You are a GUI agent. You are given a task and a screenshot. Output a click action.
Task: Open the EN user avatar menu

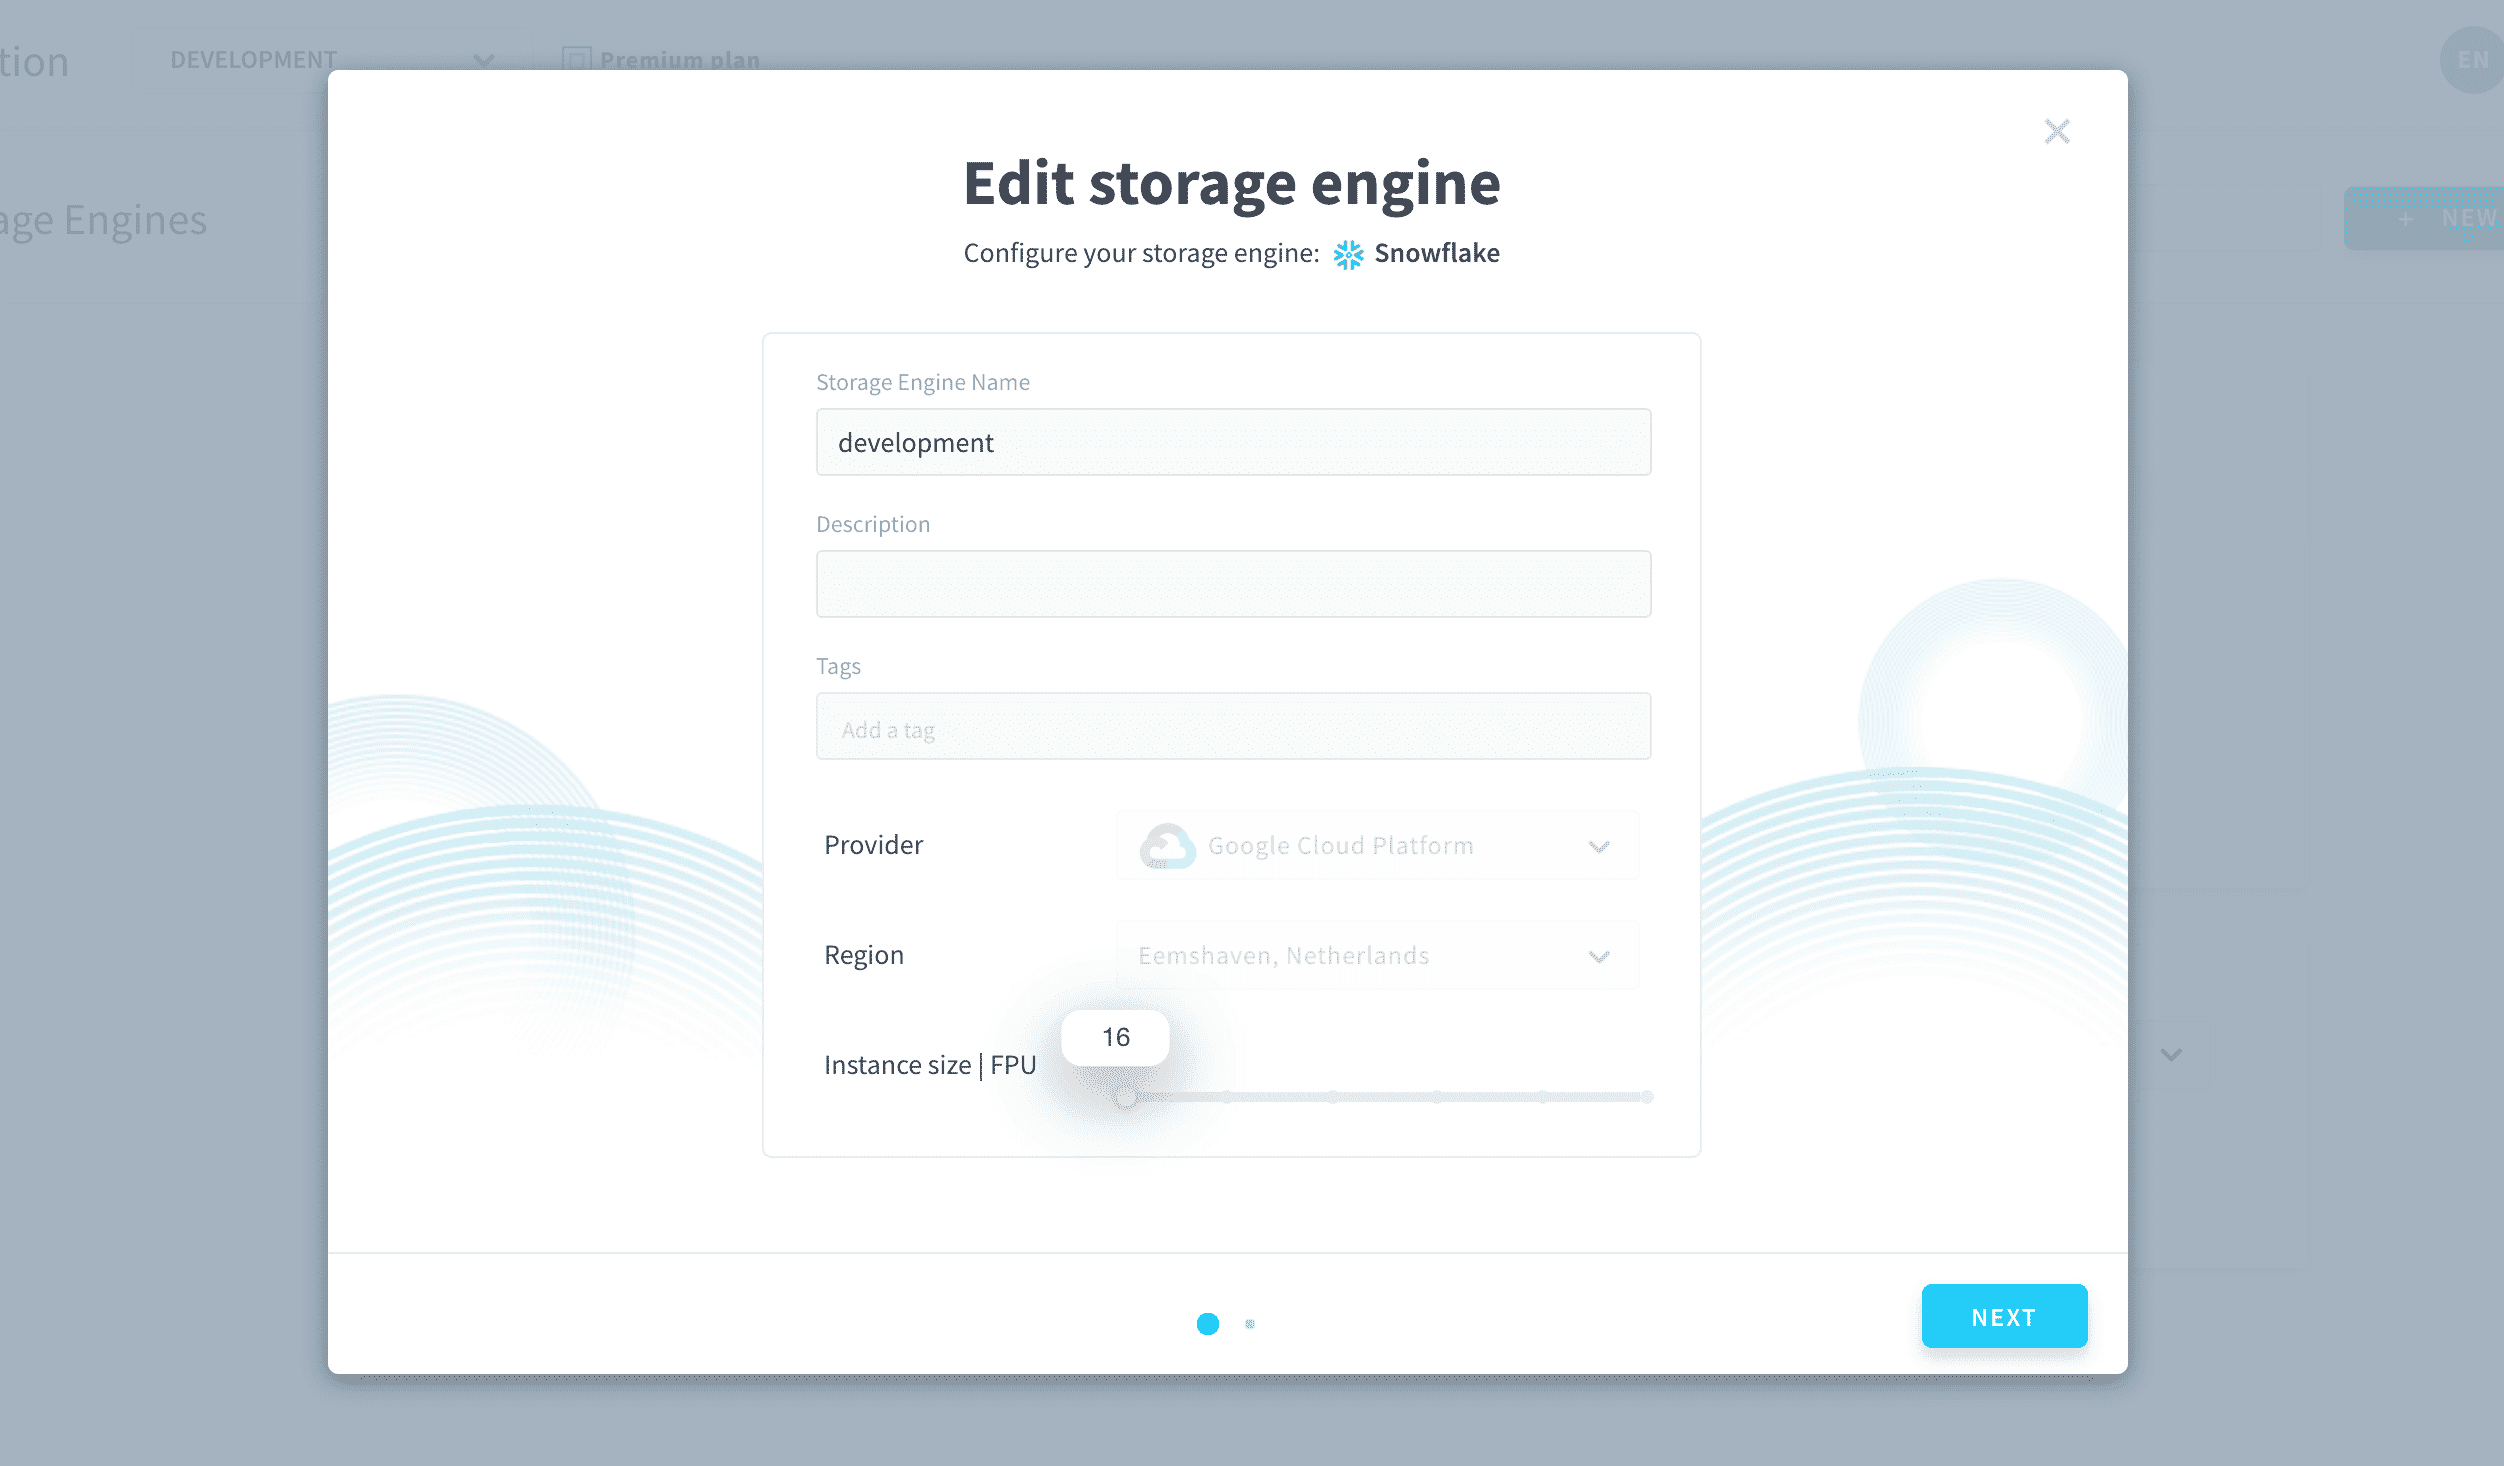pyautogui.click(x=2472, y=60)
